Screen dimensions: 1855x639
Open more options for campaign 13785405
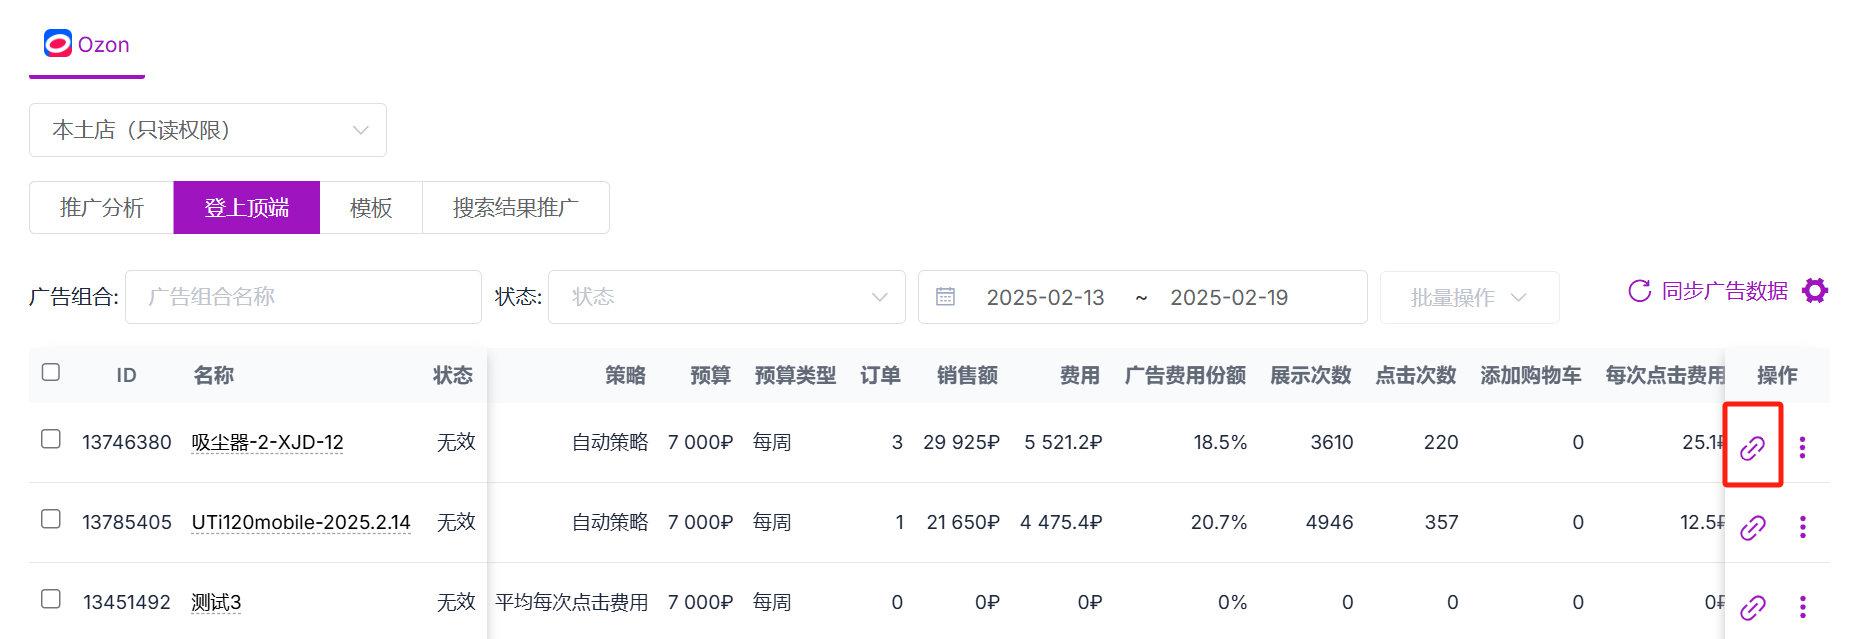click(1802, 527)
